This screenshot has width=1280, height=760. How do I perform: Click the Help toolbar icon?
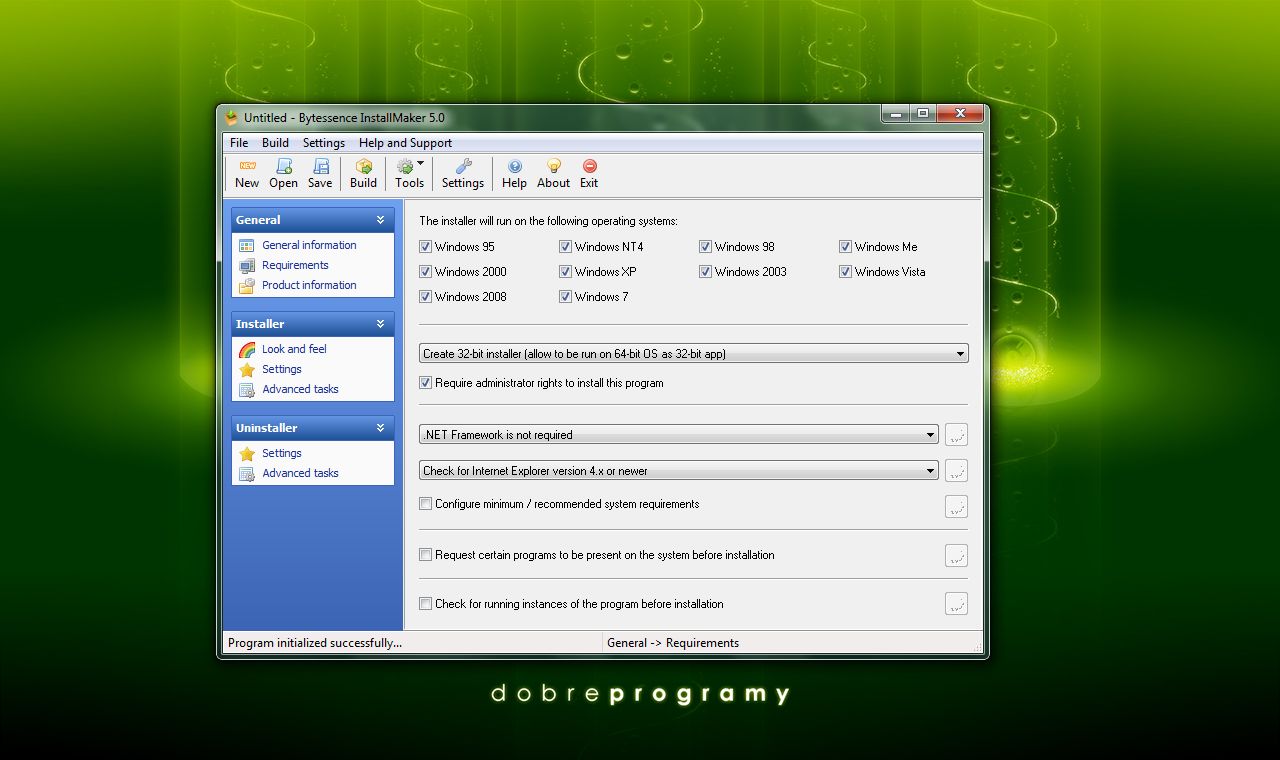point(514,166)
